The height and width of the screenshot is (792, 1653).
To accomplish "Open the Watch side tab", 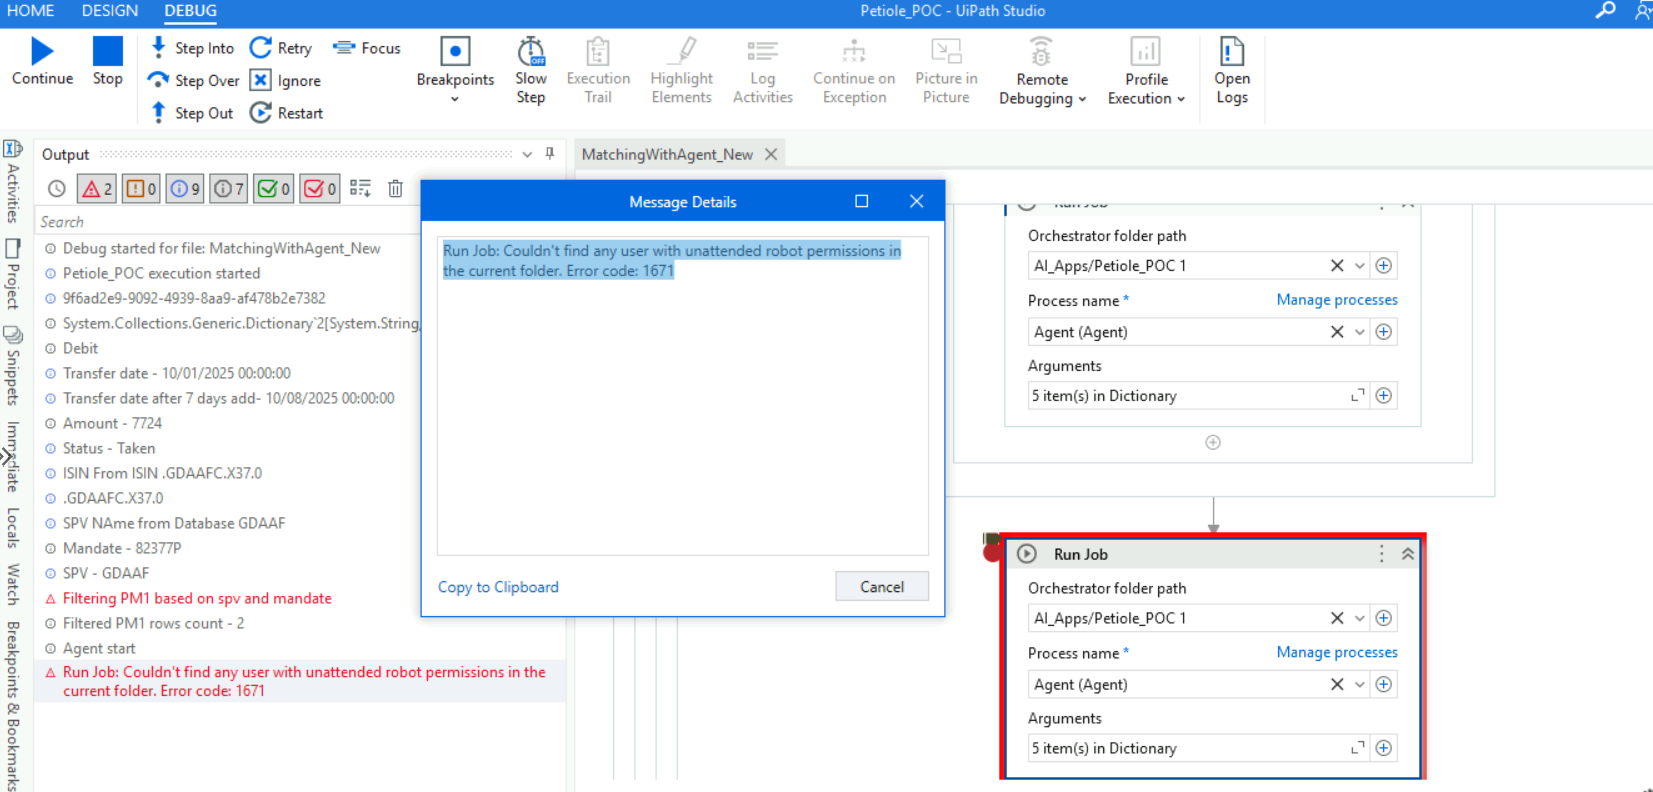I will pos(12,584).
